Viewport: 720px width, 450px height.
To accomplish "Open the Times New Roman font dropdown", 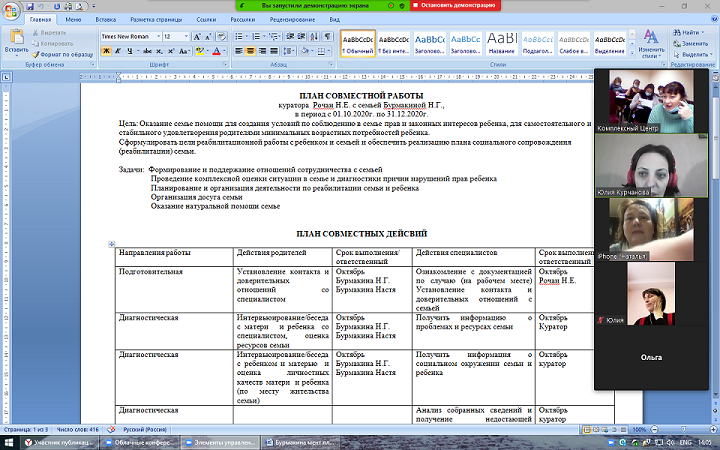I will pos(158,36).
